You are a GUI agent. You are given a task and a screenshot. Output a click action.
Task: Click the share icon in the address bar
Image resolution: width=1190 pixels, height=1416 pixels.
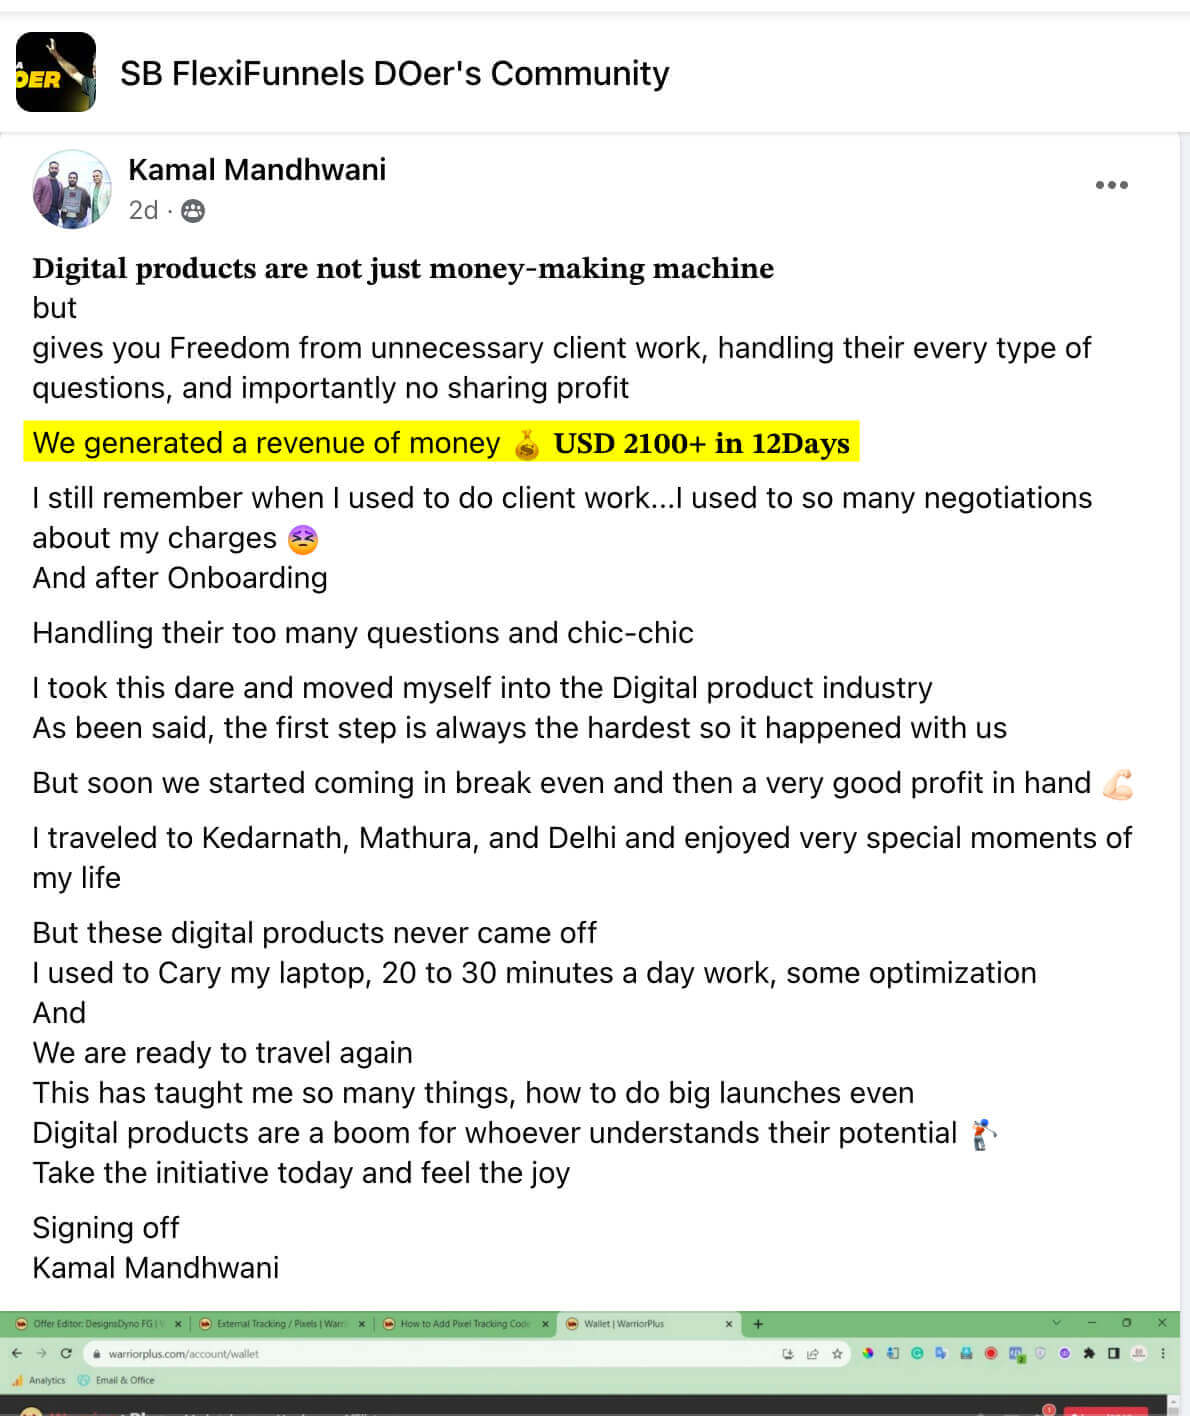coord(812,1354)
